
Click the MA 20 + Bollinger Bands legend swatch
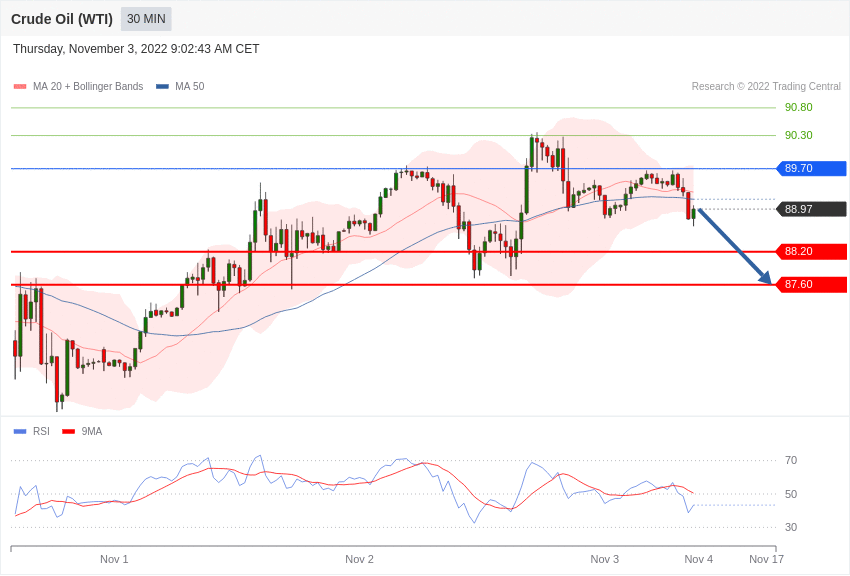[20, 87]
